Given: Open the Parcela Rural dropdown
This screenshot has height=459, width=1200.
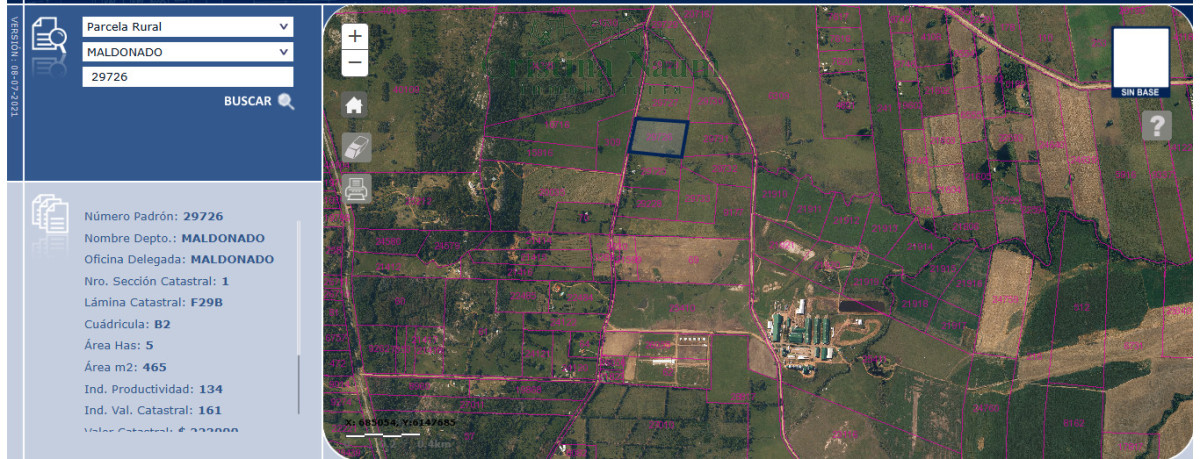Looking at the screenshot, I should (187, 27).
